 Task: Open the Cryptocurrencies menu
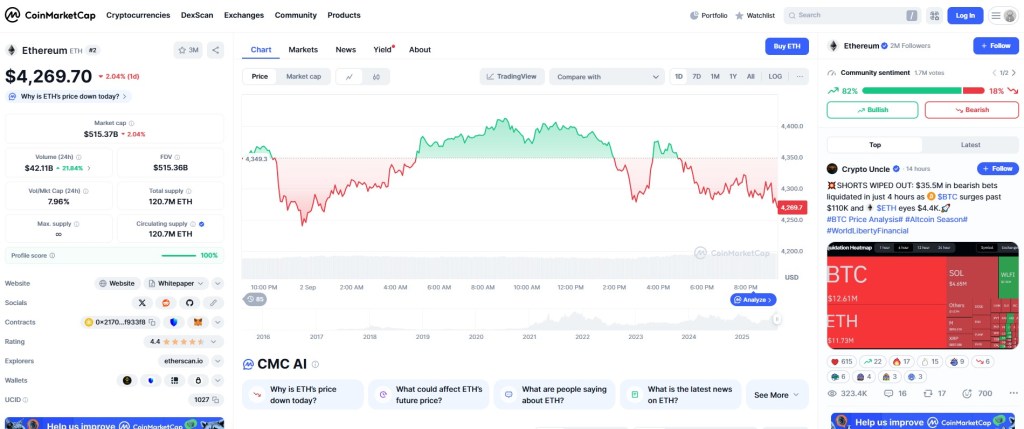click(138, 15)
